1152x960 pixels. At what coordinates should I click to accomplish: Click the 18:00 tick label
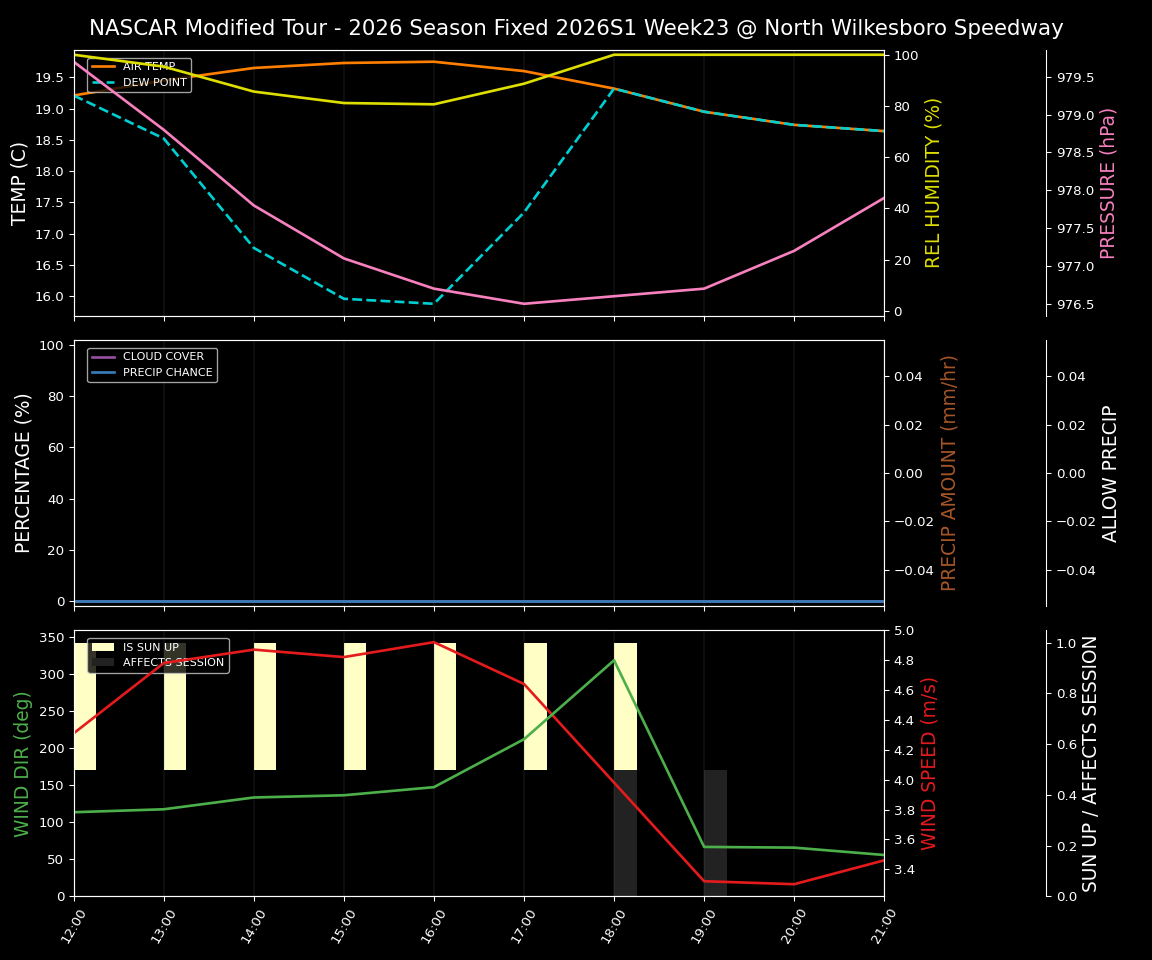[613, 925]
